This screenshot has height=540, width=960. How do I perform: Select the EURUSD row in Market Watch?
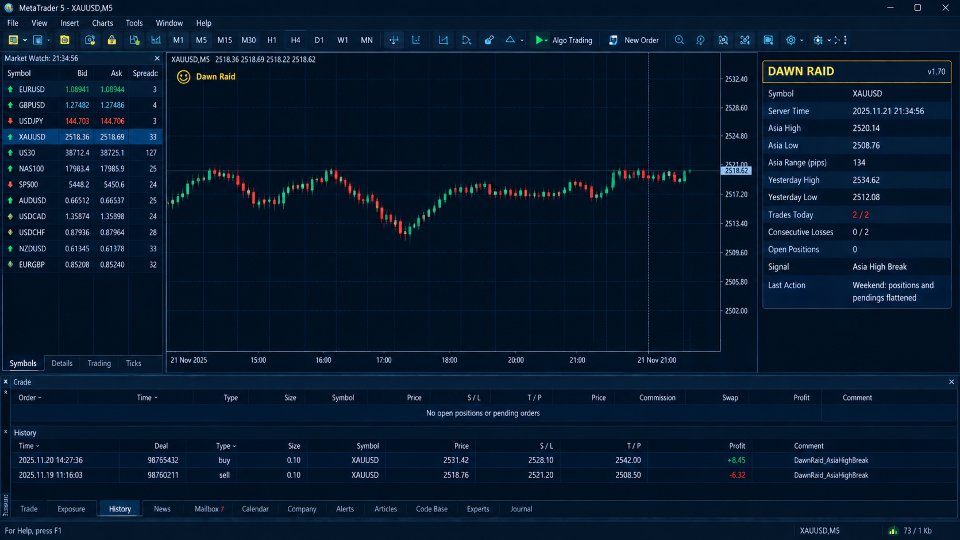click(x=82, y=89)
